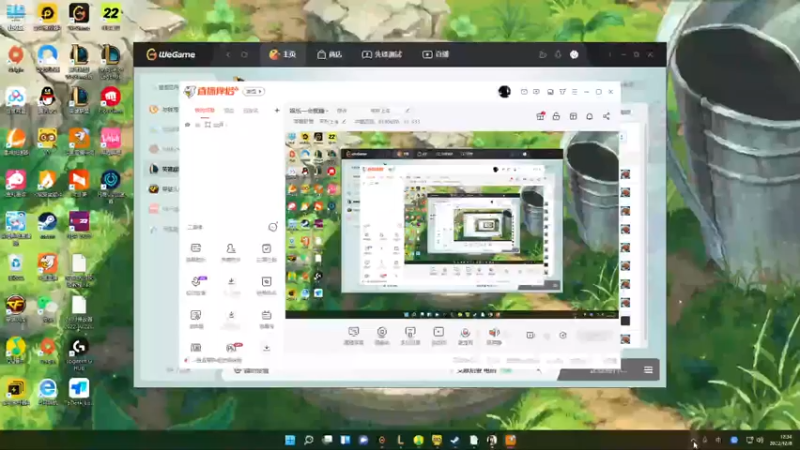The width and height of the screenshot is (800, 450).
Task: Show hidden system tray icons
Action: click(x=693, y=440)
